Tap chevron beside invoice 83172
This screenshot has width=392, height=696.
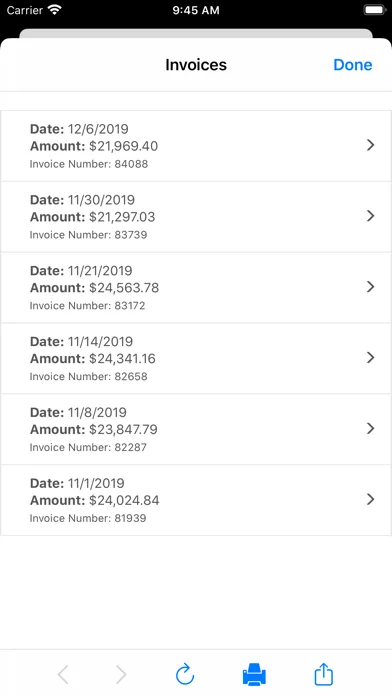[x=371, y=287]
